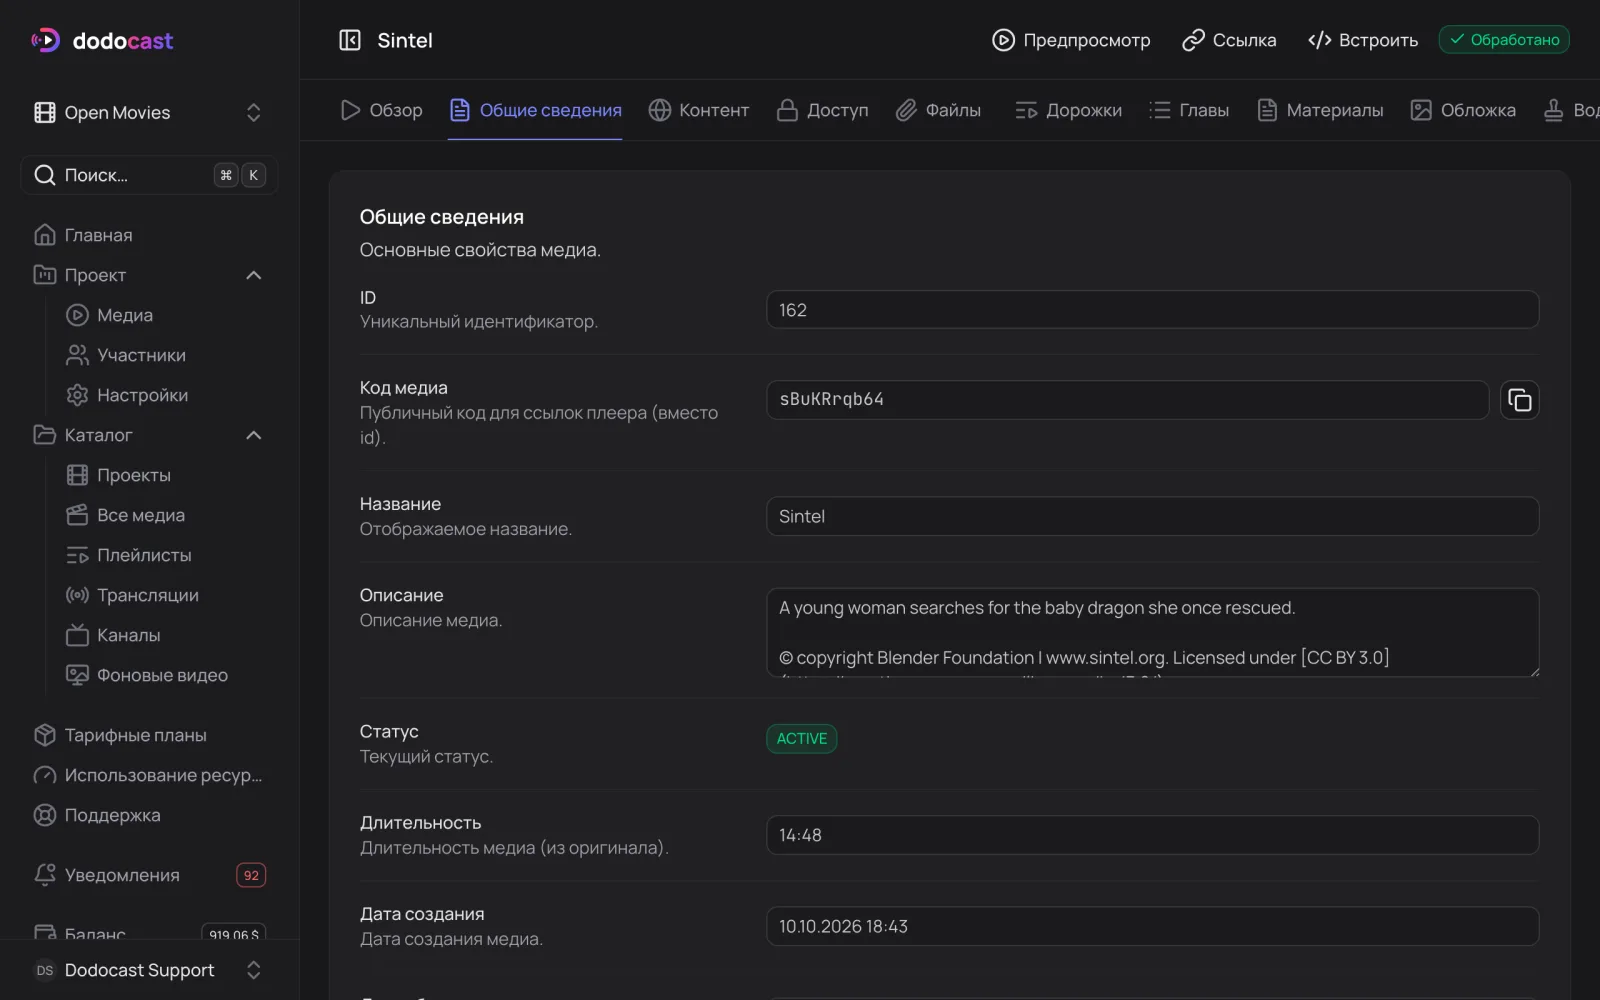The height and width of the screenshot is (1000, 1600).
Task: Open Проекты in catalog
Action: click(165, 475)
